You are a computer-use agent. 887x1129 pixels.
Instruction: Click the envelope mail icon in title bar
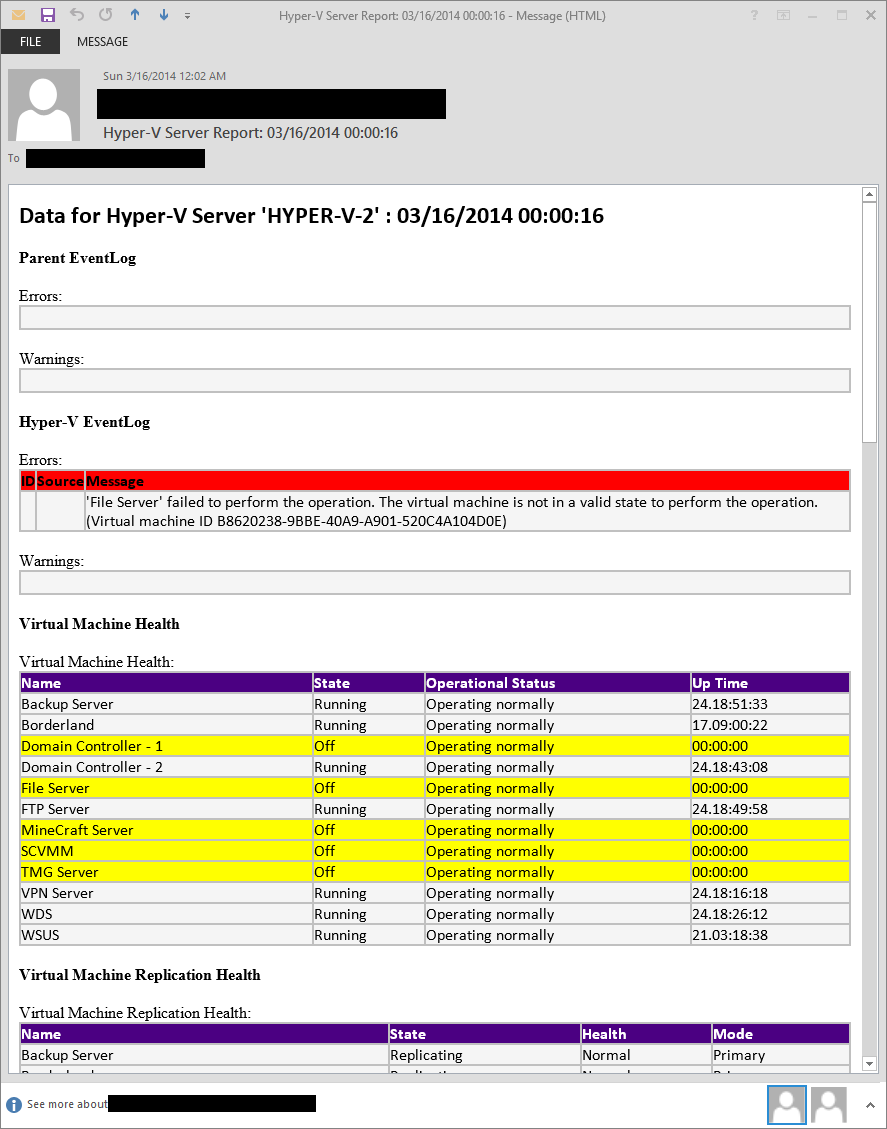coord(18,14)
